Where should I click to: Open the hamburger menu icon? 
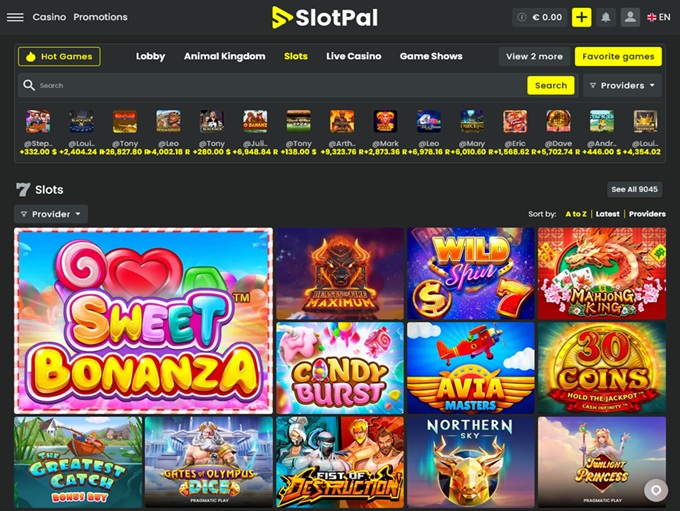click(15, 17)
